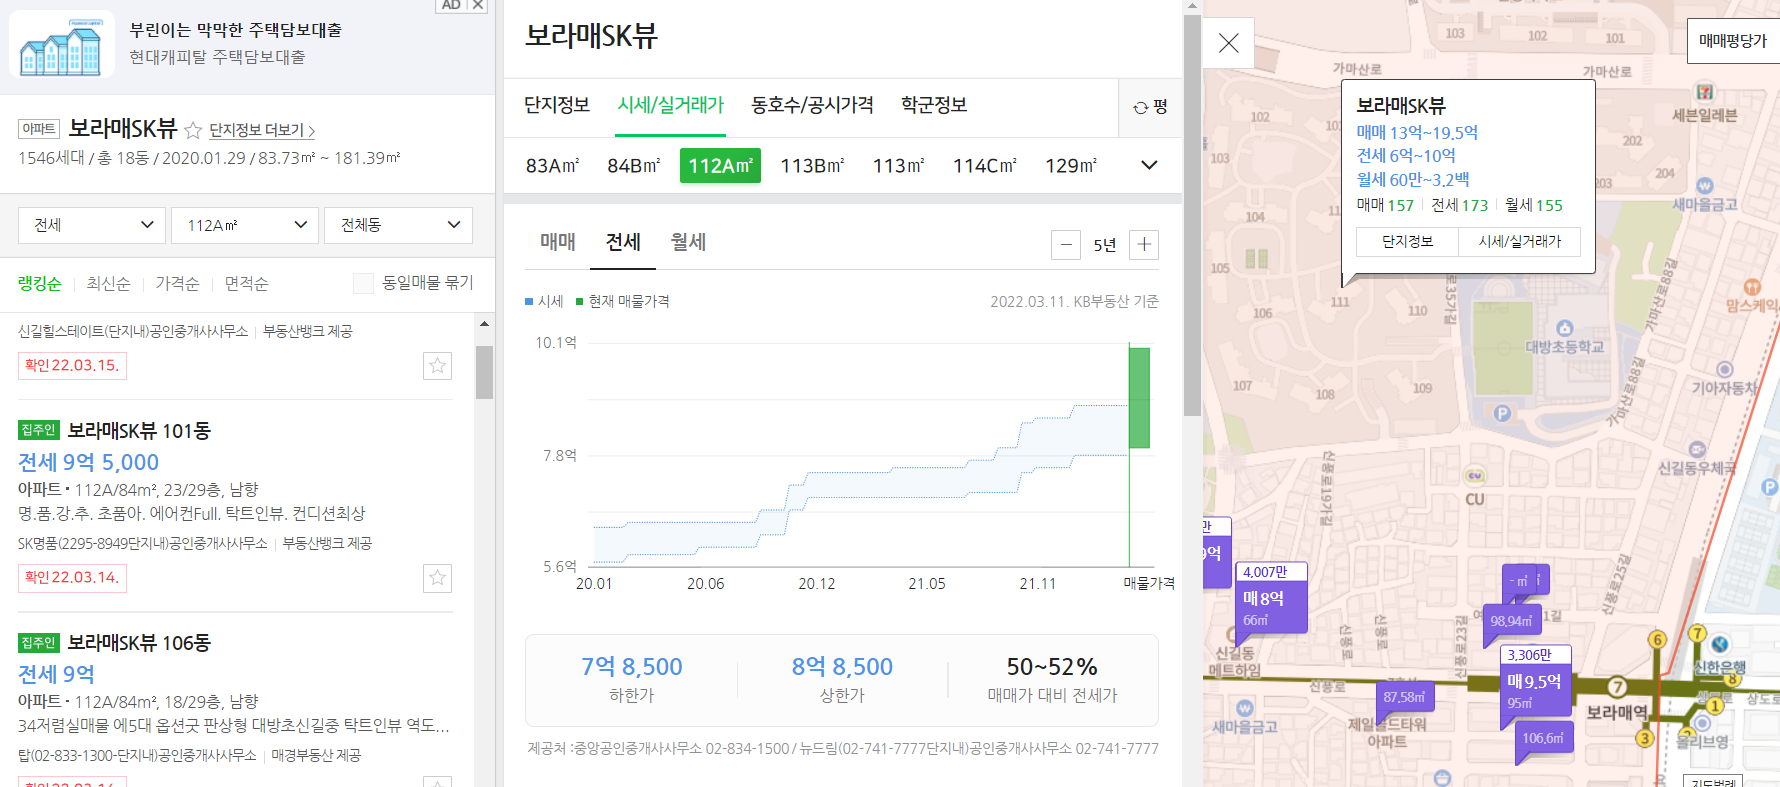Click the green 현재 매물가격 bar in chart
This screenshot has width=1780, height=787.
click(x=1139, y=398)
